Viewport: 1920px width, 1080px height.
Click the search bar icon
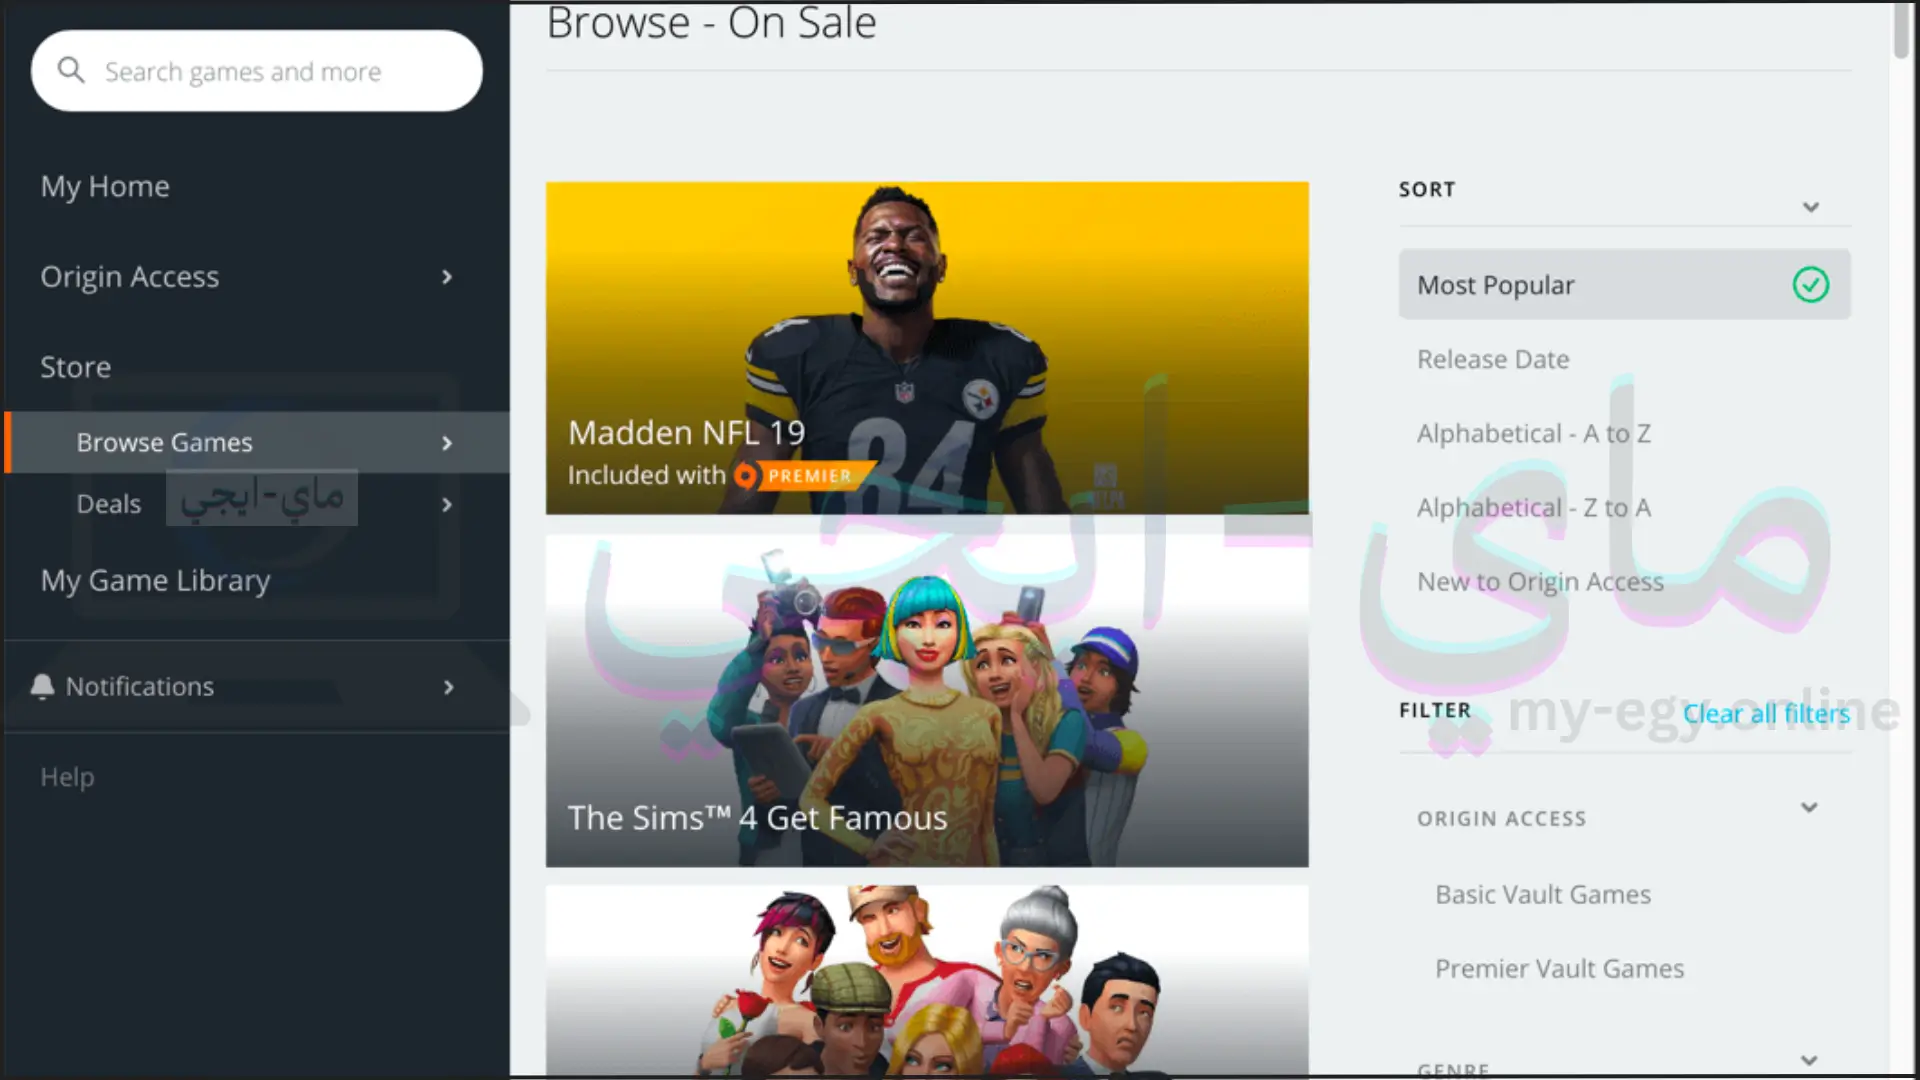coord(71,70)
